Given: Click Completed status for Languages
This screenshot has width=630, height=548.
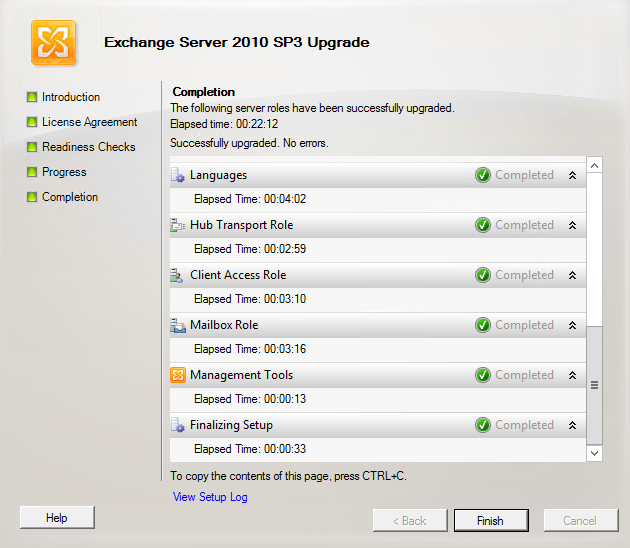Looking at the screenshot, I should (524, 175).
